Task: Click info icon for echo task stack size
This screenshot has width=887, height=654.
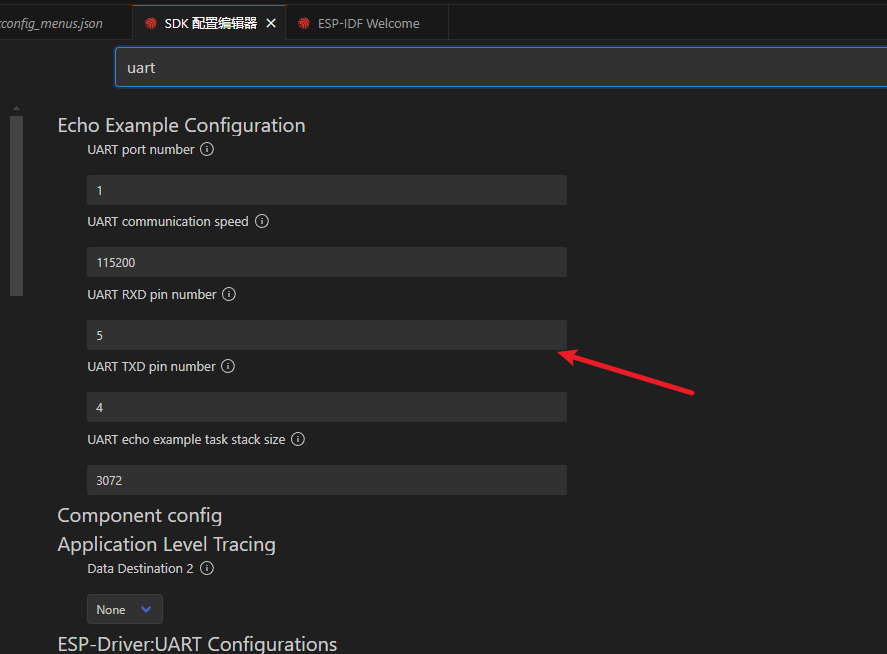Action: 298,440
